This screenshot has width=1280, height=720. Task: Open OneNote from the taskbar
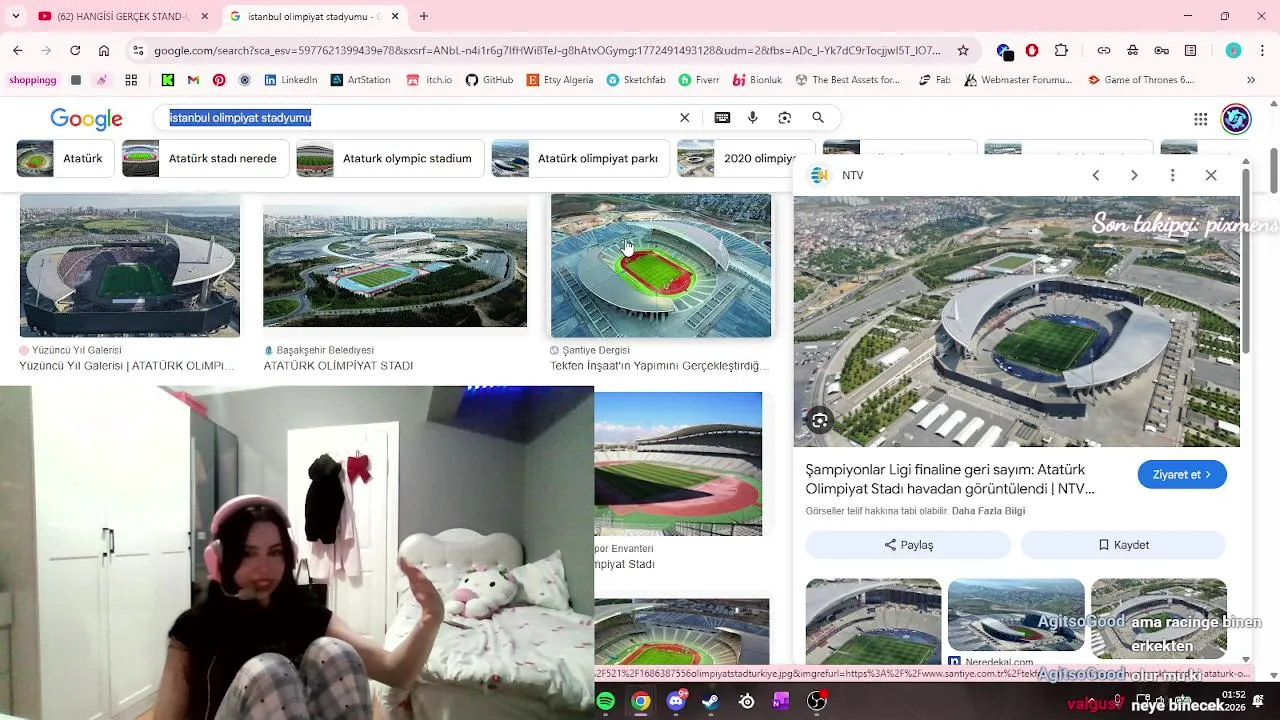[781, 702]
